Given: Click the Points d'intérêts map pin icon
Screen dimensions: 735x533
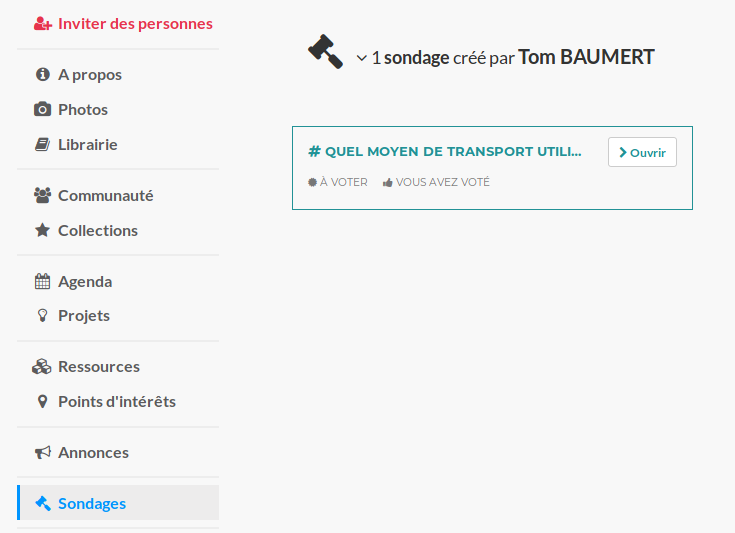Looking at the screenshot, I should point(42,401).
